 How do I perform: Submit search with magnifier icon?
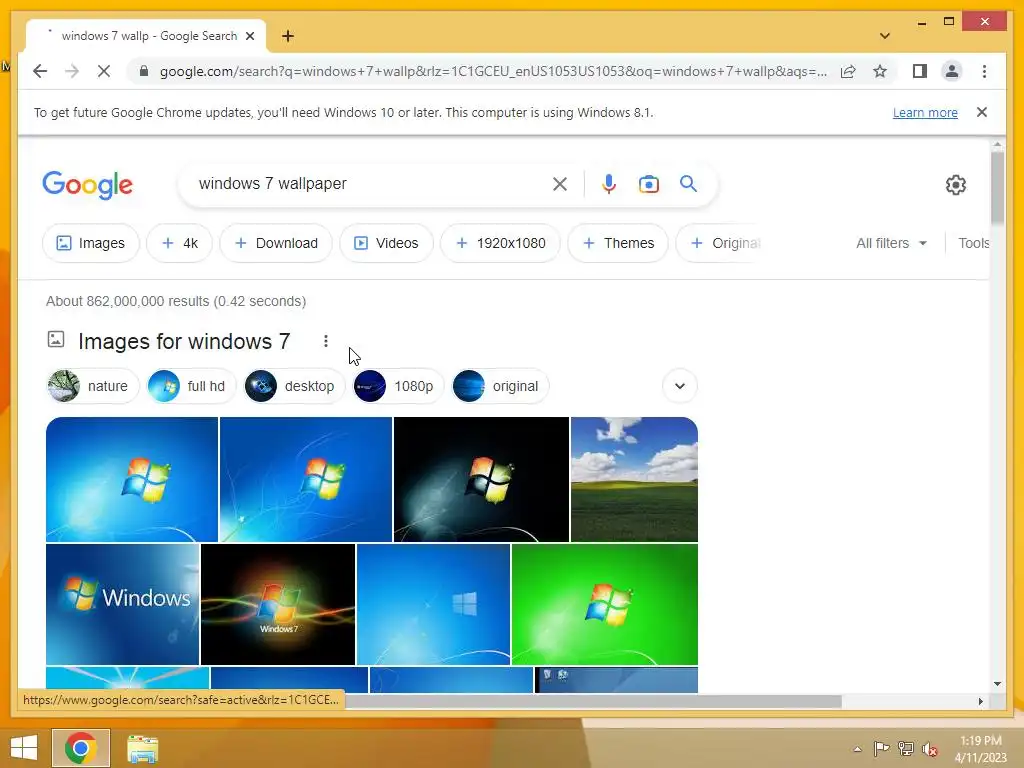[688, 184]
